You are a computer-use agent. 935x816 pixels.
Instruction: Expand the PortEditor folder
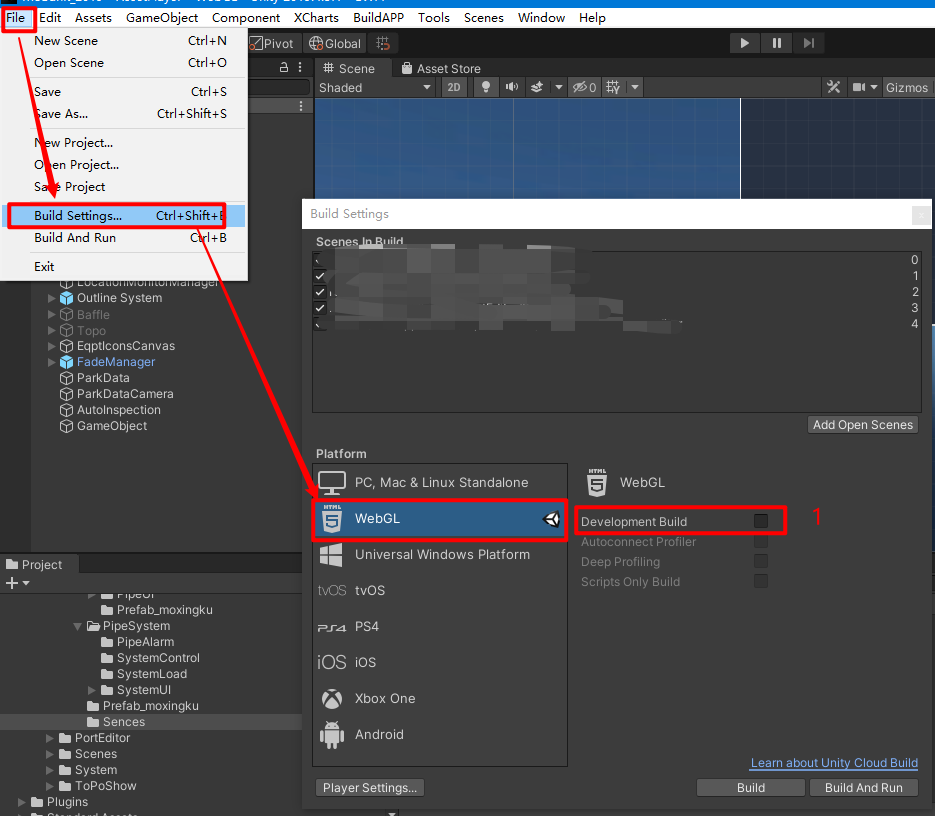point(50,738)
